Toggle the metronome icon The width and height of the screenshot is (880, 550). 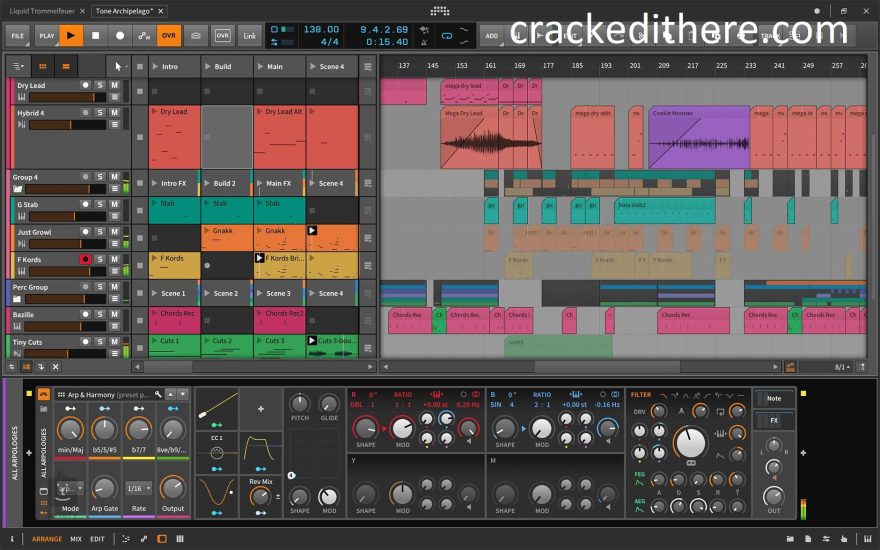424,42
